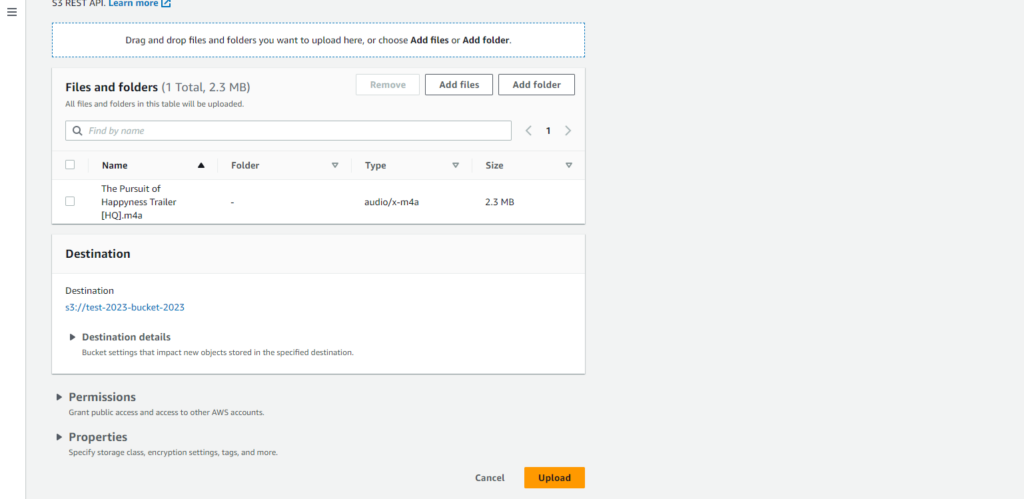This screenshot has width=1024, height=499.
Task: Sort by Name ascending arrow
Action: (x=201, y=165)
